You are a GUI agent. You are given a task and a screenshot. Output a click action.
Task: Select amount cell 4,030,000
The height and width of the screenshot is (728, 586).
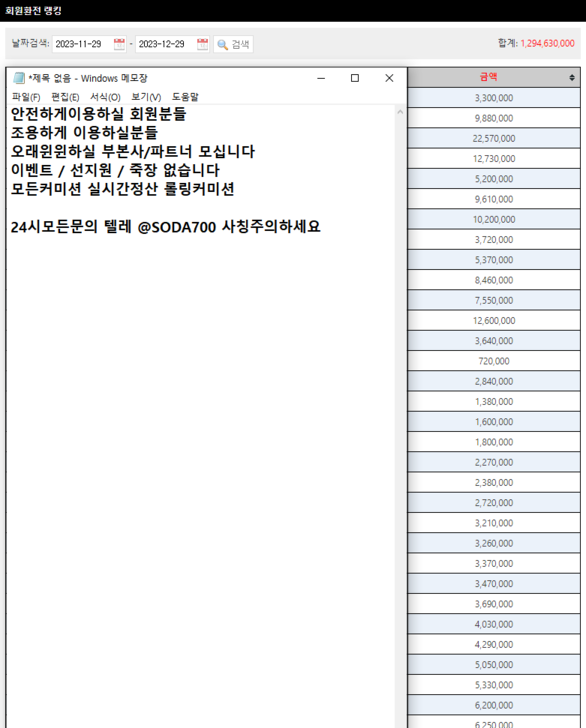click(x=494, y=624)
